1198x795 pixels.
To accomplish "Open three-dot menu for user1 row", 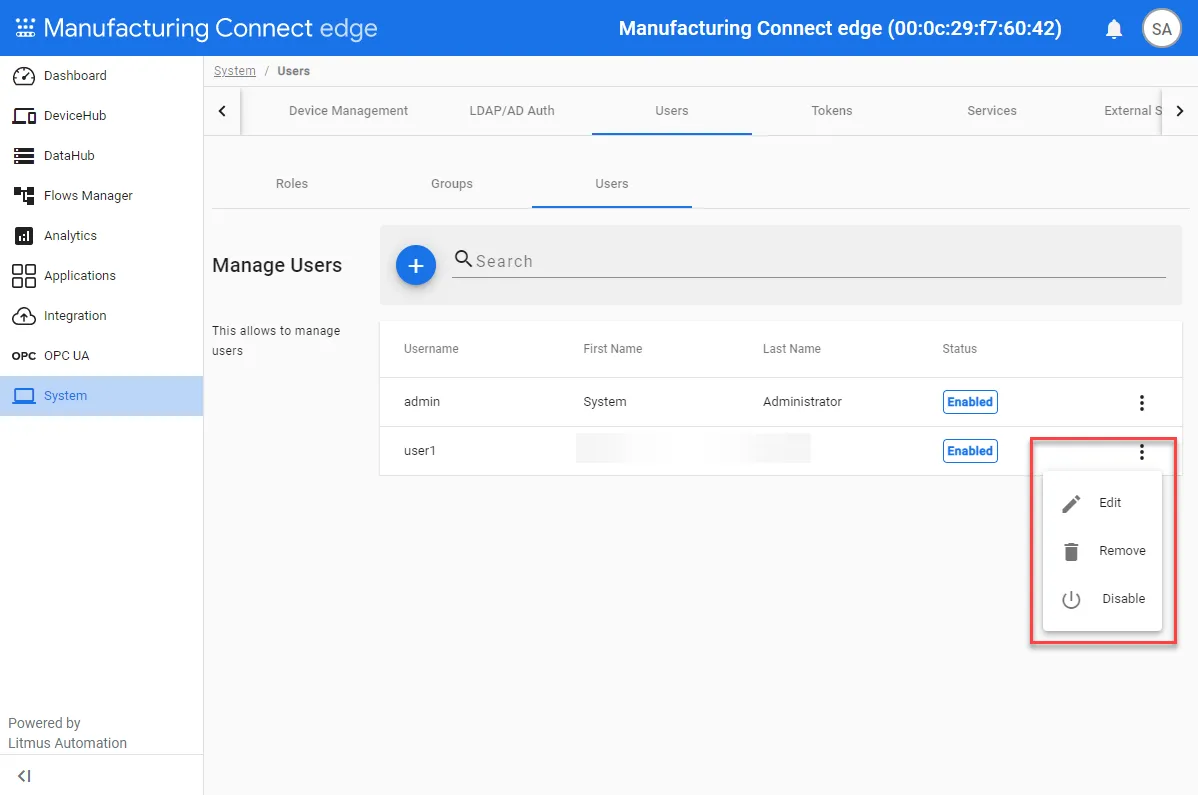I will click(x=1141, y=452).
